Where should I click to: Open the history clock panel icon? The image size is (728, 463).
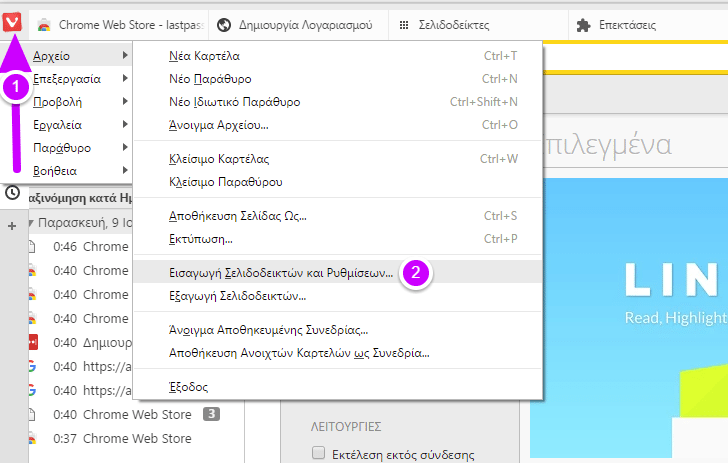click(x=13, y=192)
